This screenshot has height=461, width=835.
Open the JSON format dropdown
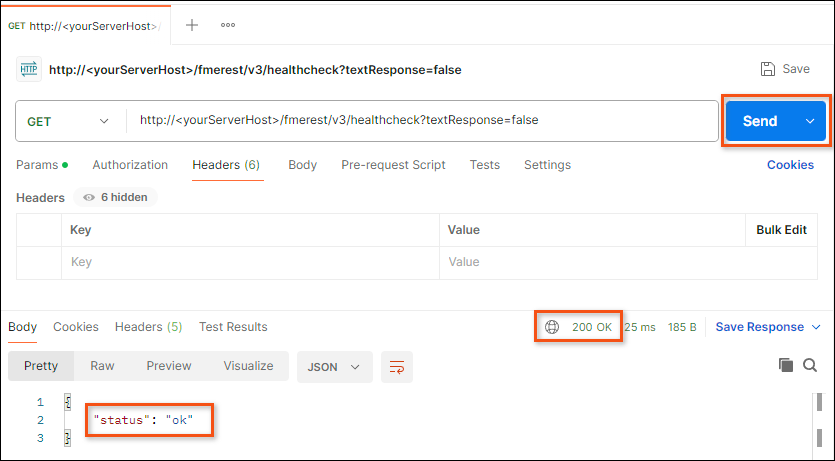(x=334, y=367)
